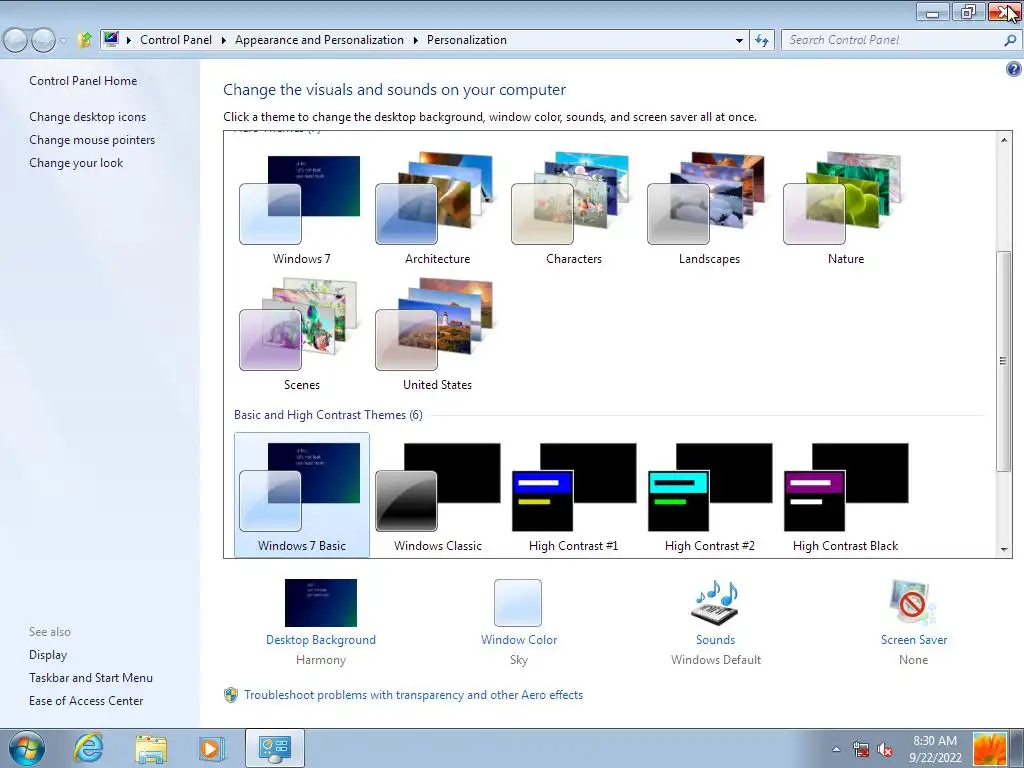Open address bar history dropdown
This screenshot has height=768, width=1024.
[x=739, y=40]
